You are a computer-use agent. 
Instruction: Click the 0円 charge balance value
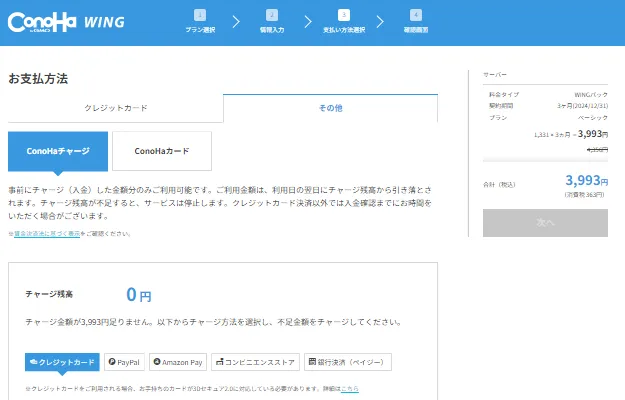pos(139,295)
